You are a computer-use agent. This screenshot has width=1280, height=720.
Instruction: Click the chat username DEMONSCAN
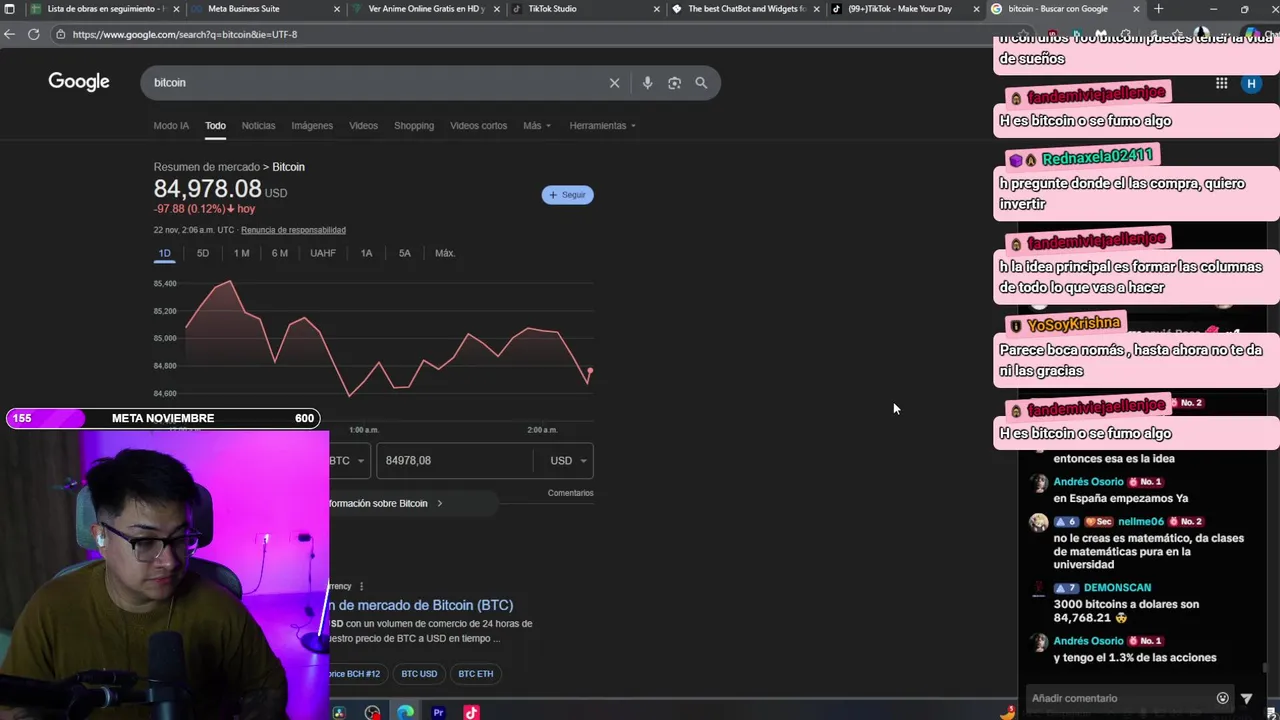(1117, 588)
